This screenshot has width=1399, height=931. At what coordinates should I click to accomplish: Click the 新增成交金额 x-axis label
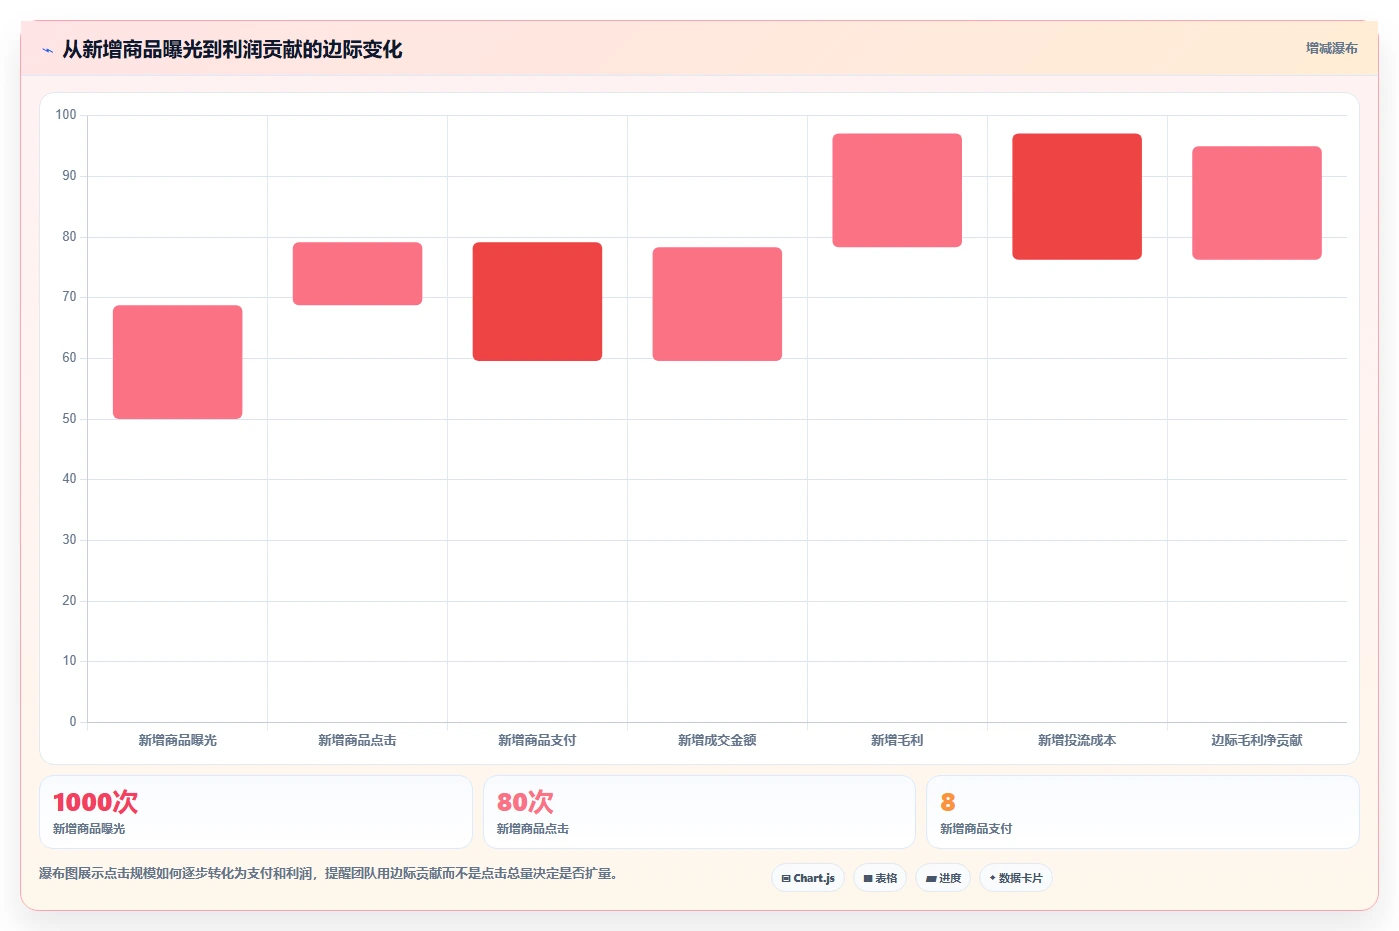click(718, 741)
